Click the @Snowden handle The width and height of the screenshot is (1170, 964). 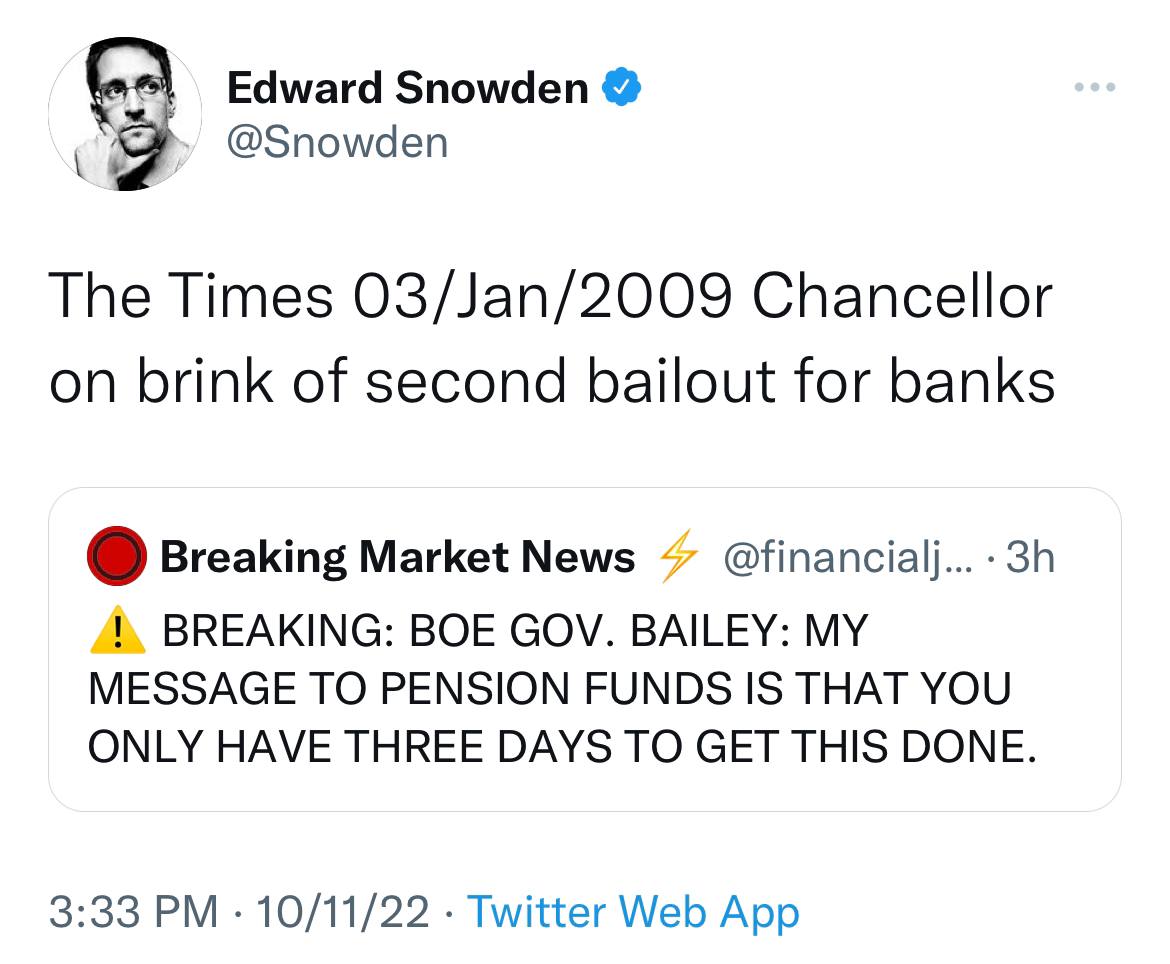click(x=337, y=143)
